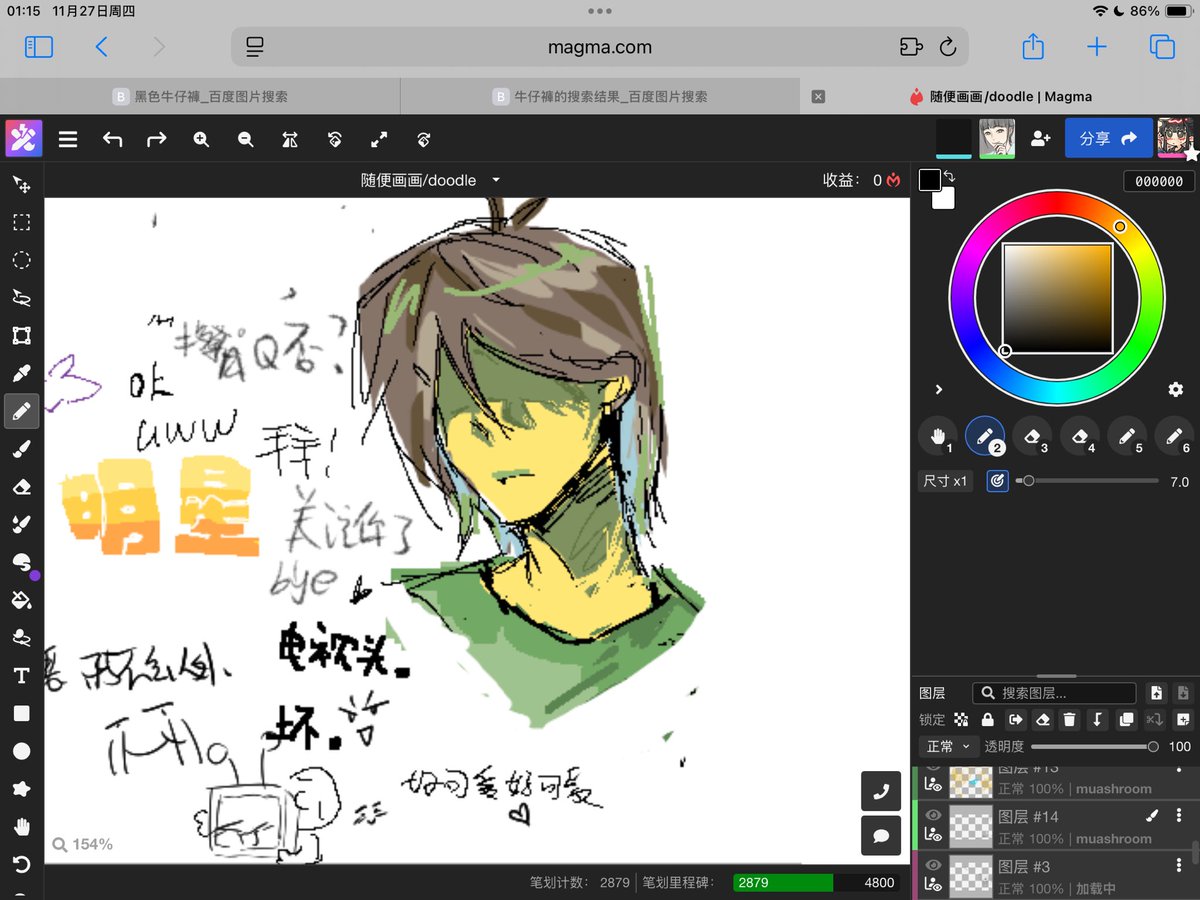The image size is (1200, 900).
Task: Open Safari share sheet
Action: (1033, 47)
